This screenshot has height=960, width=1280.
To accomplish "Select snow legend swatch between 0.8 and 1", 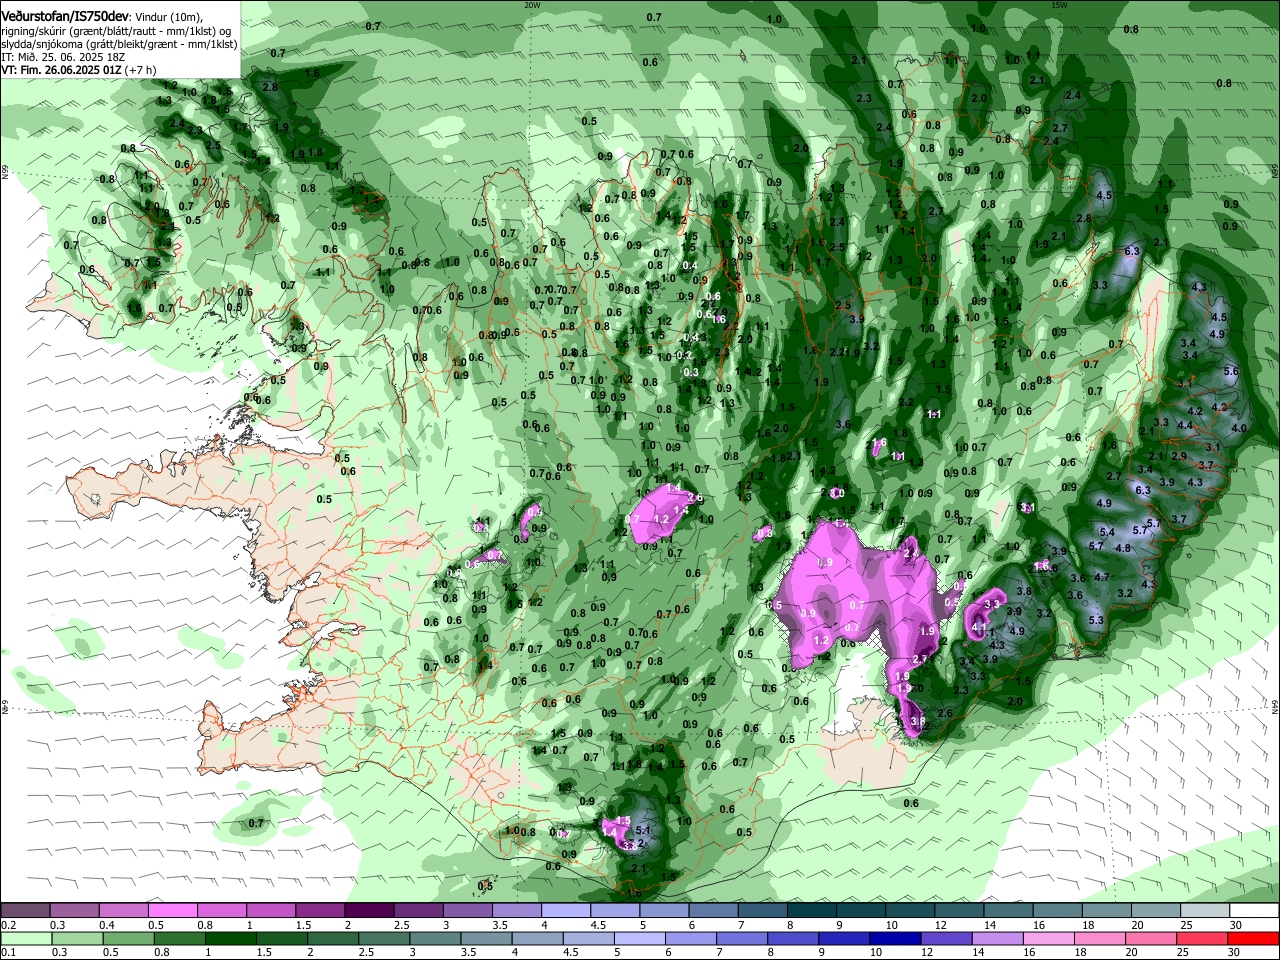I will [x=221, y=911].
